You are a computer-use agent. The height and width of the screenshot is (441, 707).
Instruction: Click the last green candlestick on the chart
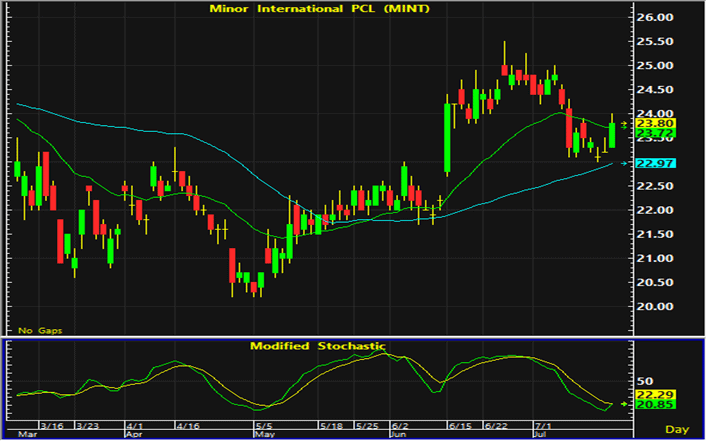coord(612,134)
